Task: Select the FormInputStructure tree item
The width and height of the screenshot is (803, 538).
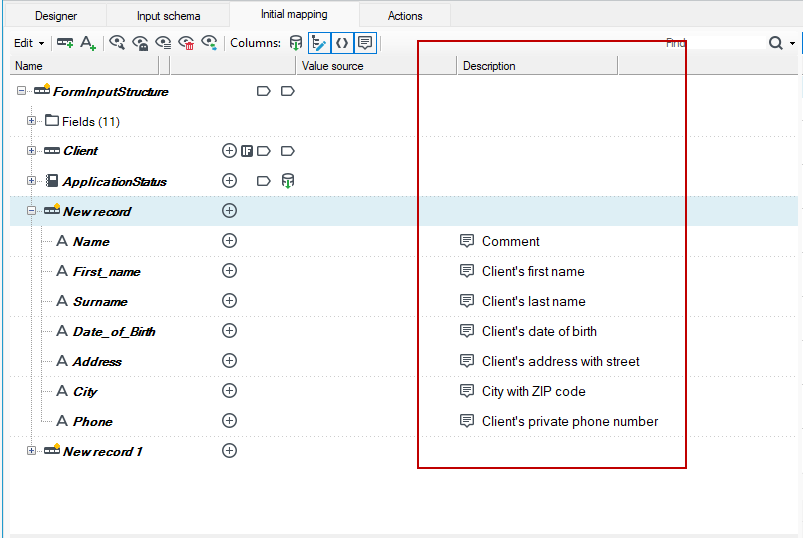Action: click(x=111, y=92)
